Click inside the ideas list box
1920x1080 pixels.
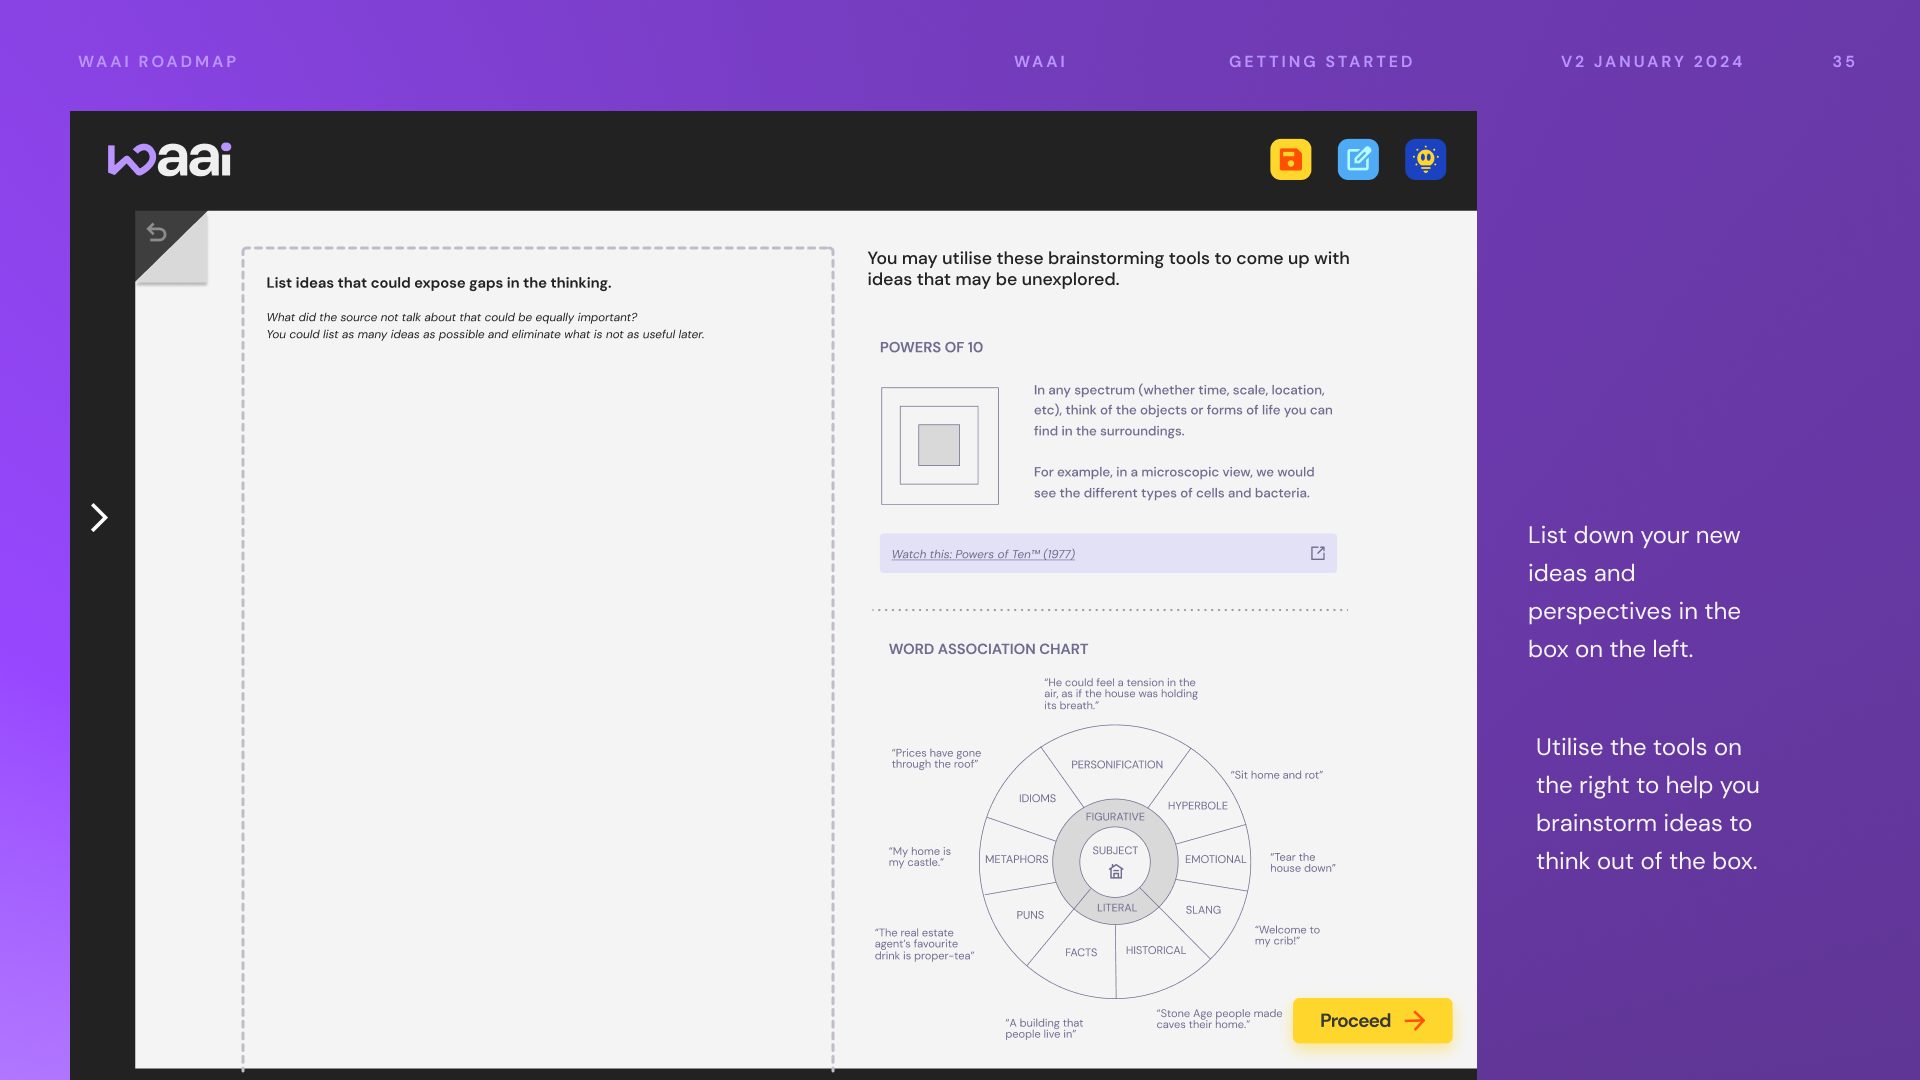[x=538, y=660]
